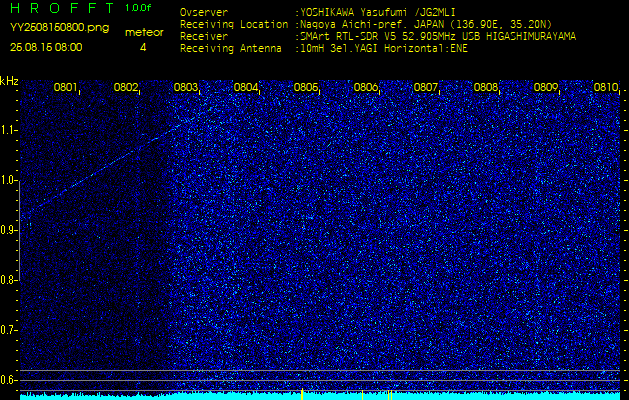Click the 0801 time marker

pyautogui.click(x=65, y=87)
